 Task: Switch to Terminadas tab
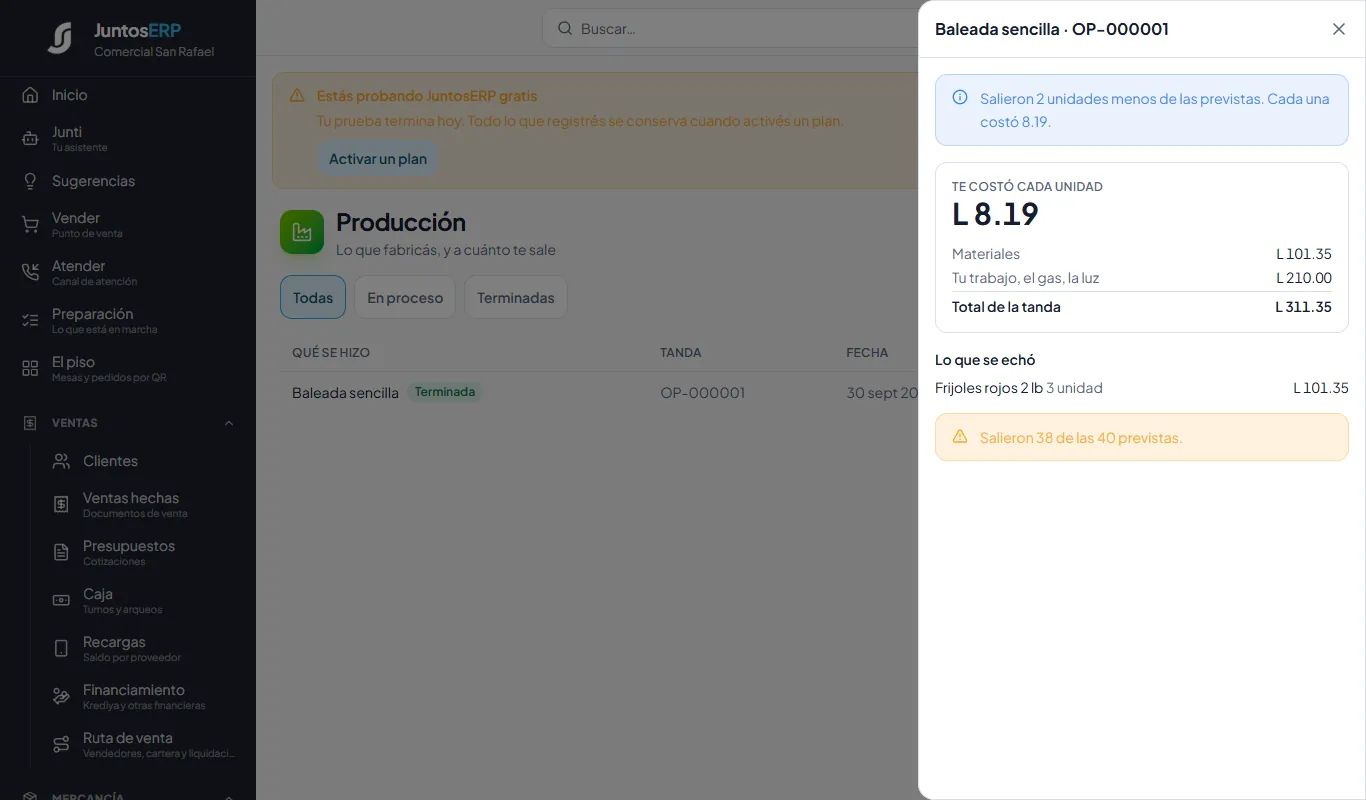click(516, 297)
